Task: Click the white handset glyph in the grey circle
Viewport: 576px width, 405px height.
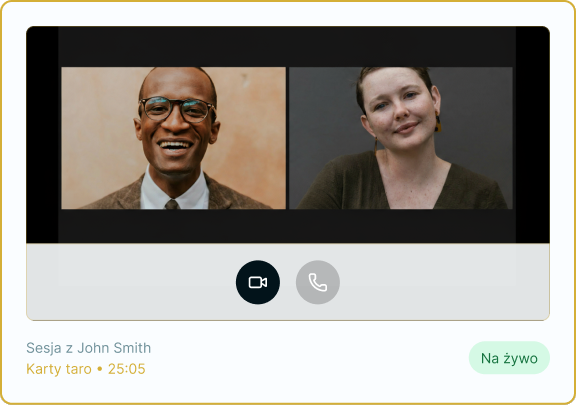Action: [318, 282]
